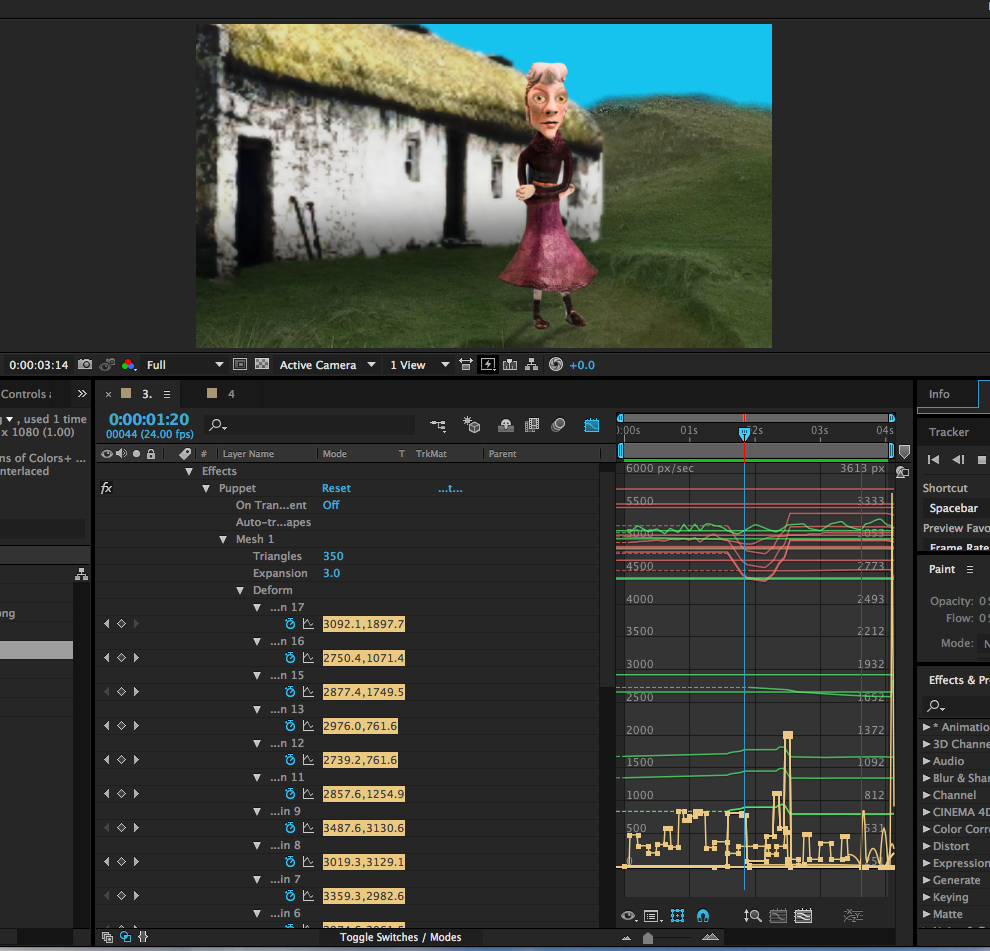Toggle the transparency grid in viewer
The image size is (990, 951).
tap(262, 365)
